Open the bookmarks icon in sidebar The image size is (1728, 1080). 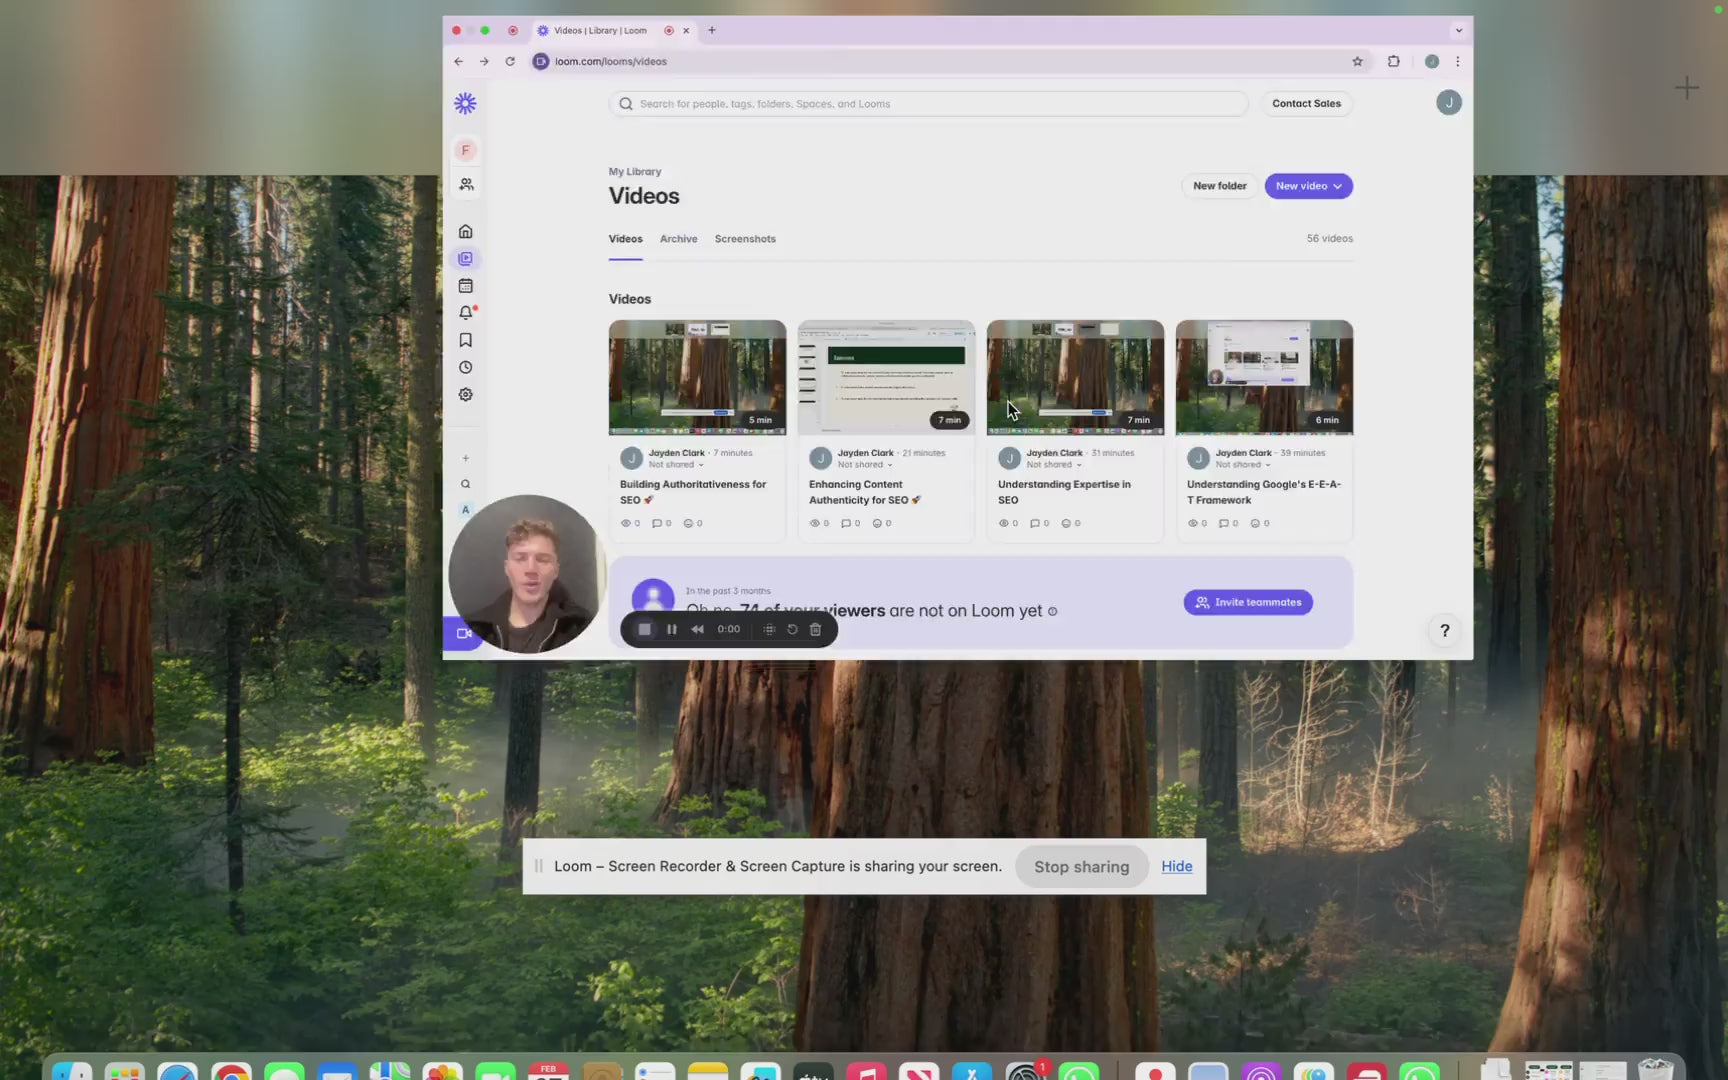[465, 341]
